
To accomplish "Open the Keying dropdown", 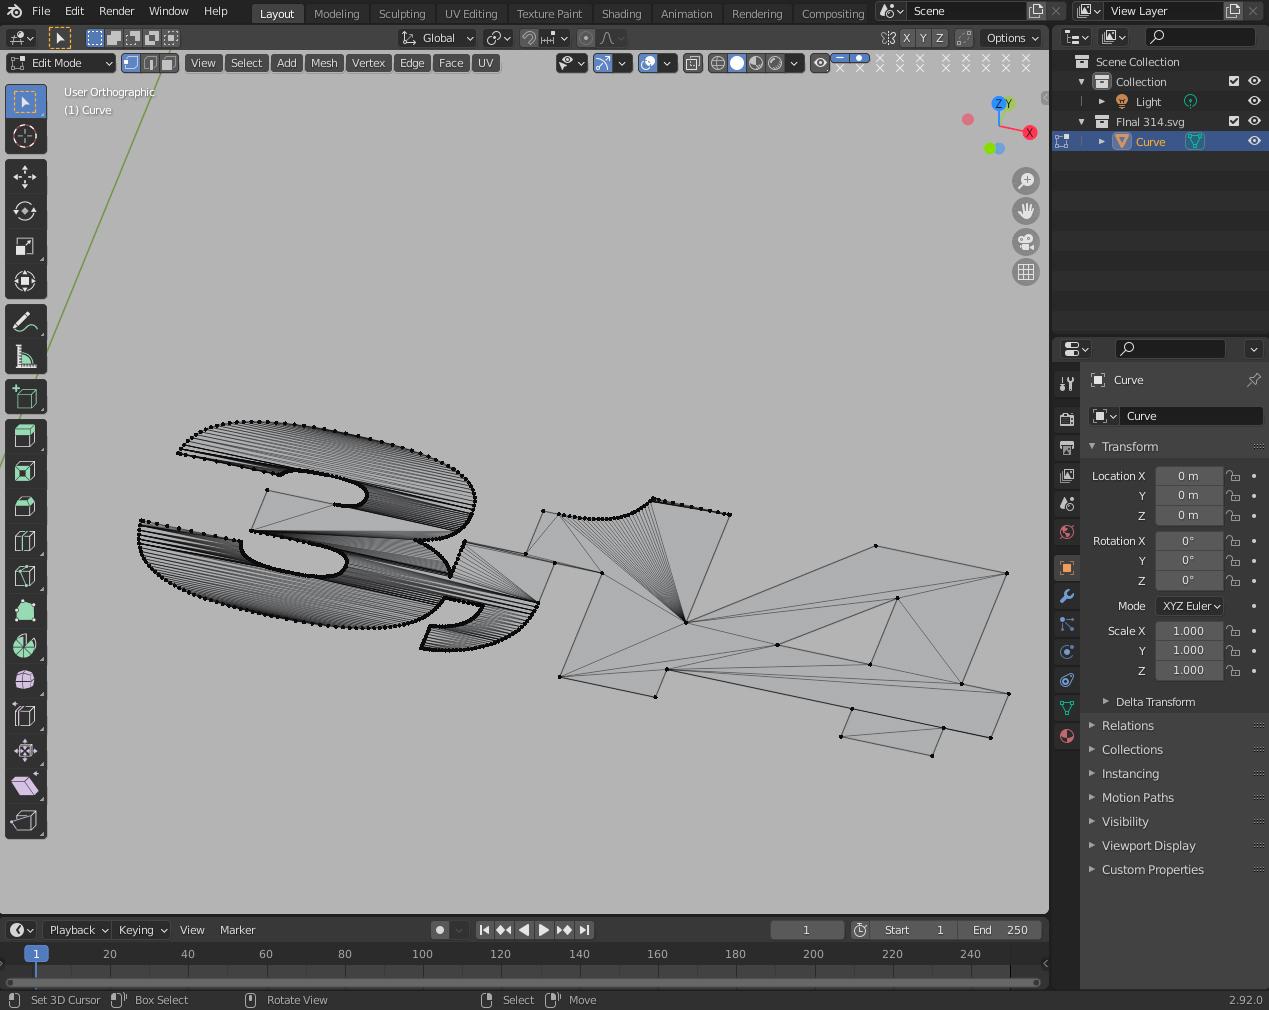I will click(141, 930).
